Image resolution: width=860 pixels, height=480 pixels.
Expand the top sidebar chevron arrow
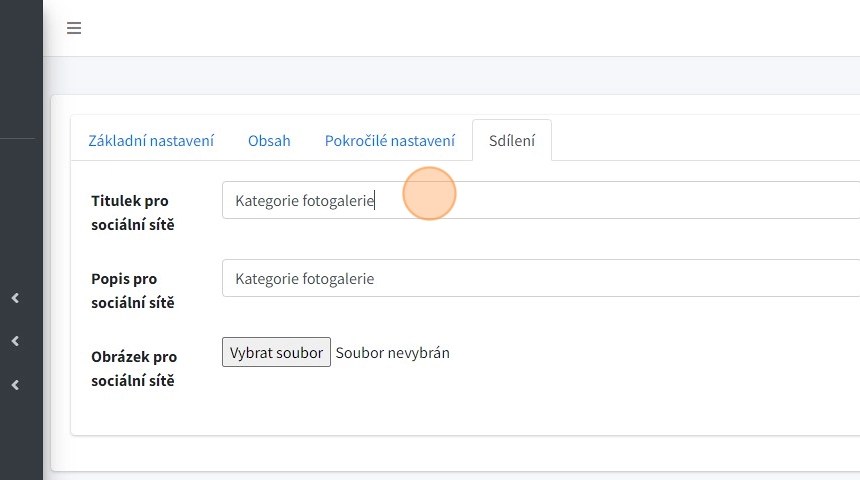point(15,298)
